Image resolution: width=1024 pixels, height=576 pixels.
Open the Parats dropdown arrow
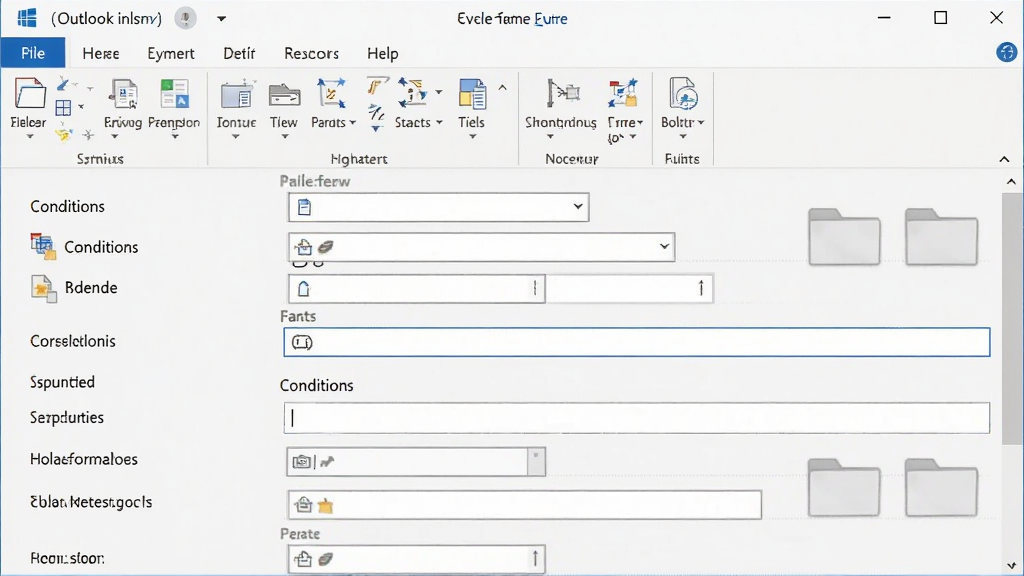click(353, 123)
